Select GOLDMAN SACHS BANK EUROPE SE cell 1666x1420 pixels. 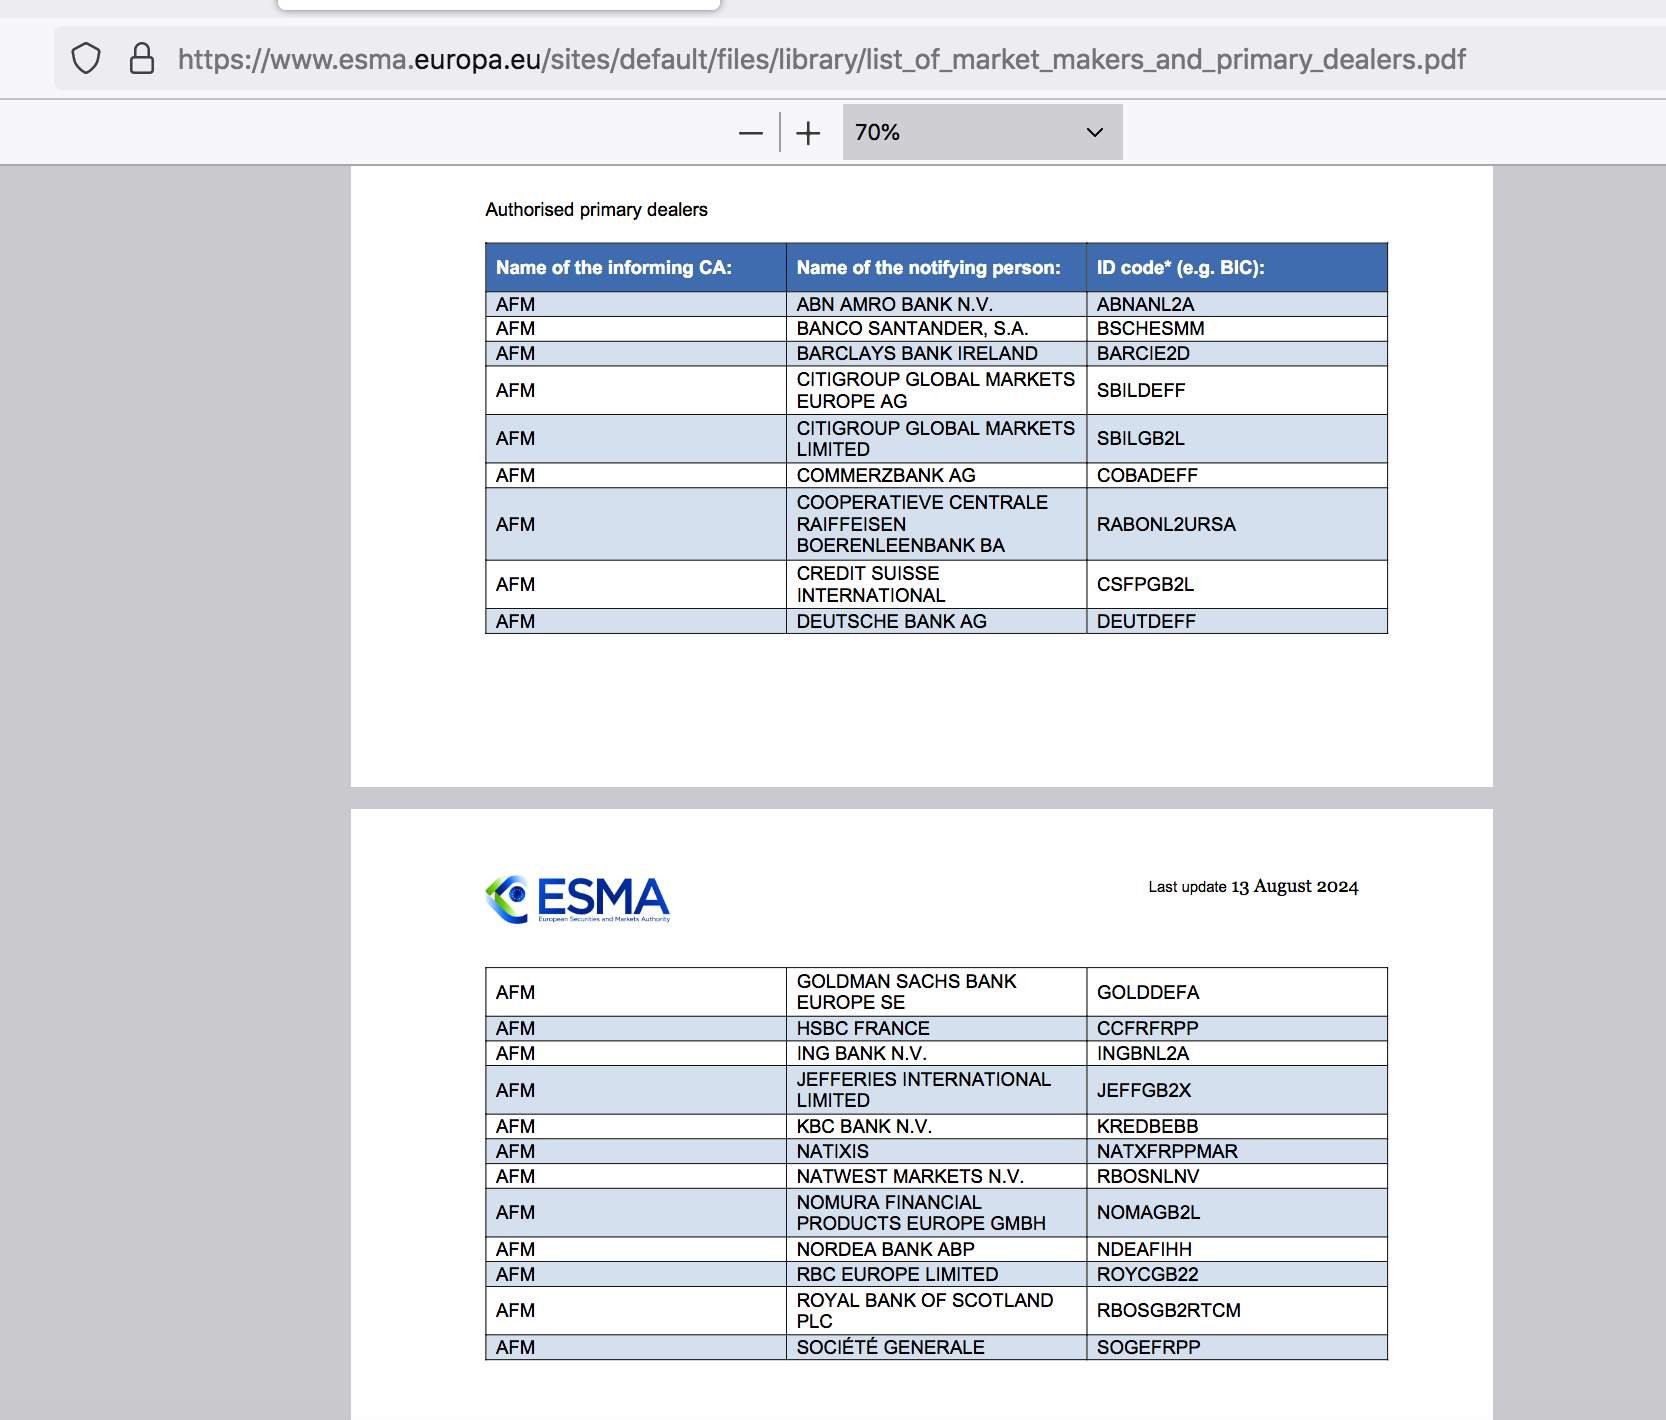tap(936, 992)
